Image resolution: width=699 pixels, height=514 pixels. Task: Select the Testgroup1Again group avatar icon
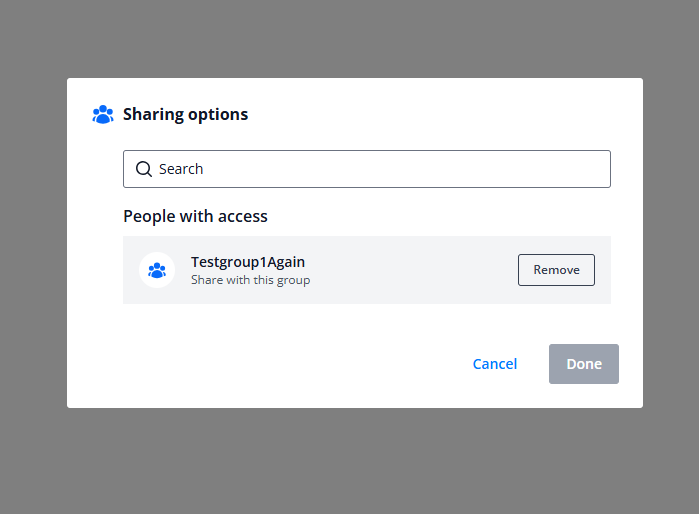click(x=157, y=270)
